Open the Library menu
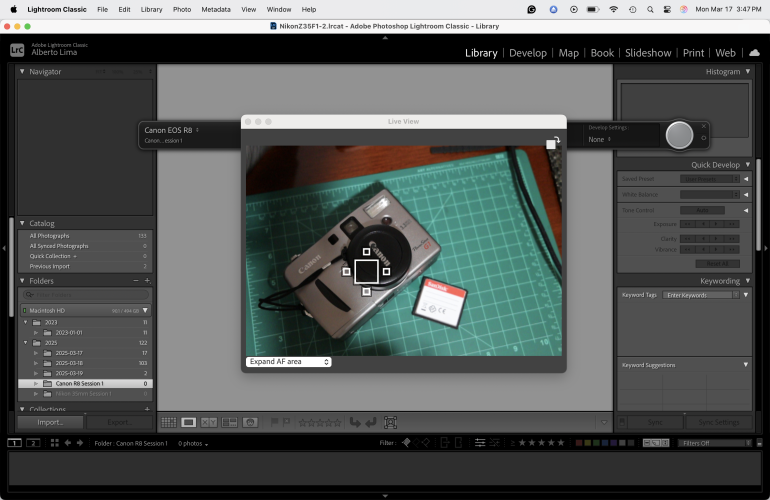770x500 pixels. [x=151, y=9]
